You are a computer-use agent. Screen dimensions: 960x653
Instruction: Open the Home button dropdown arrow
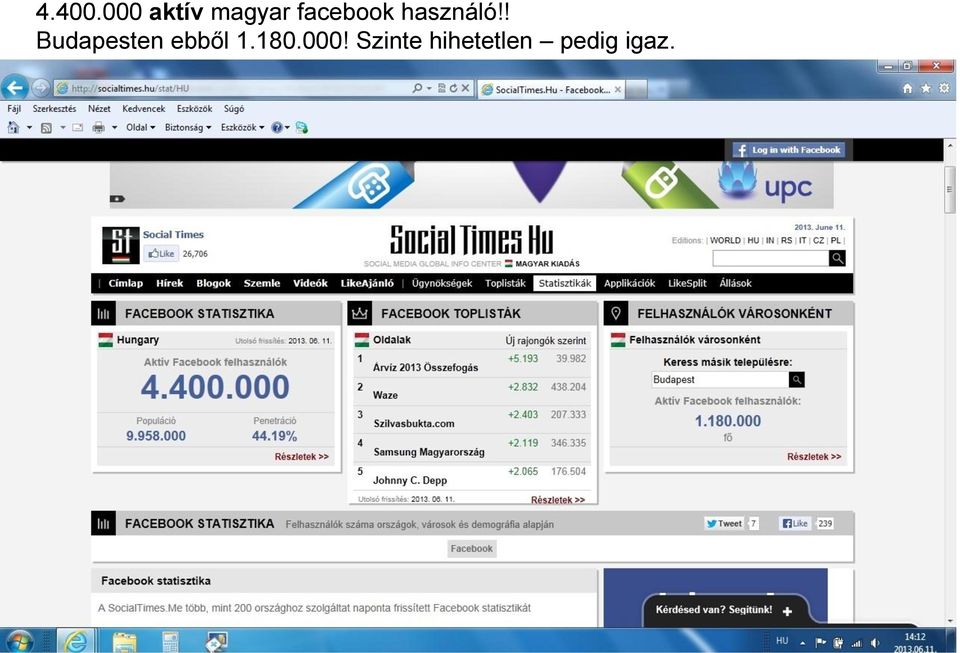(29, 127)
